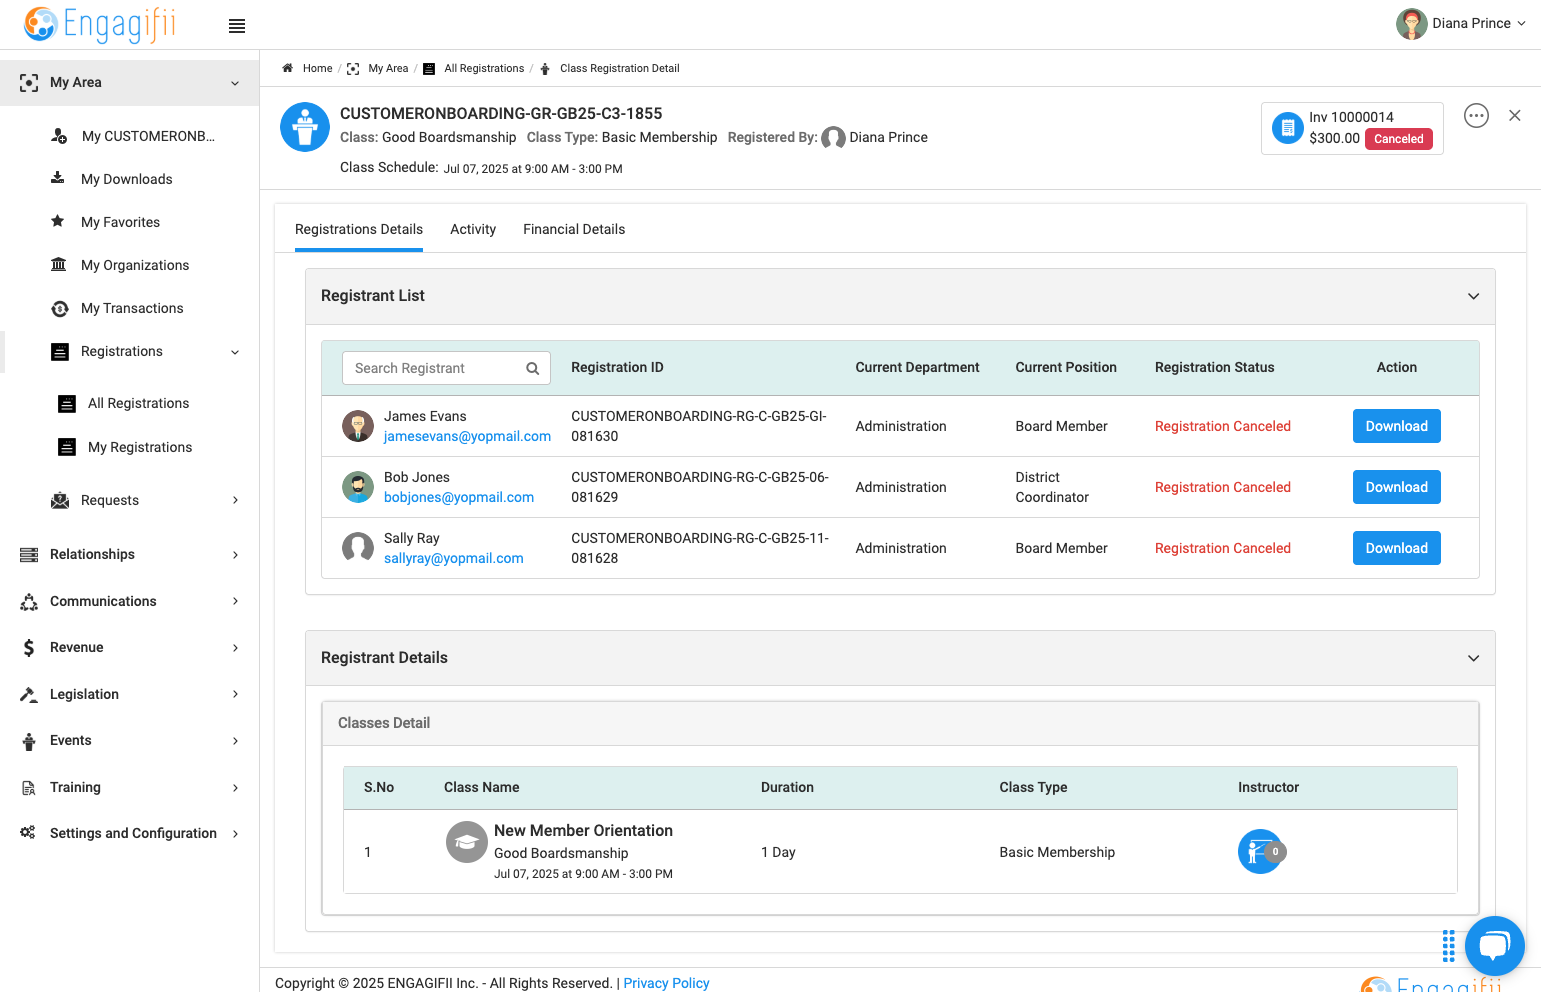1541x992 pixels.
Task: Click James Evans avatar
Action: (358, 426)
